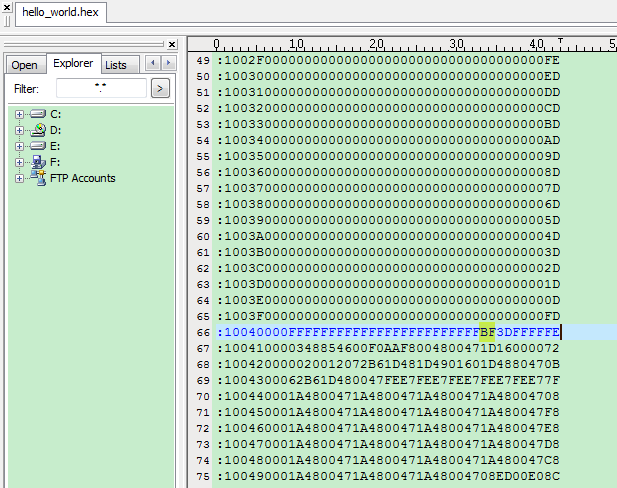
Task: Select the F: network drive icon
Action: point(38,162)
